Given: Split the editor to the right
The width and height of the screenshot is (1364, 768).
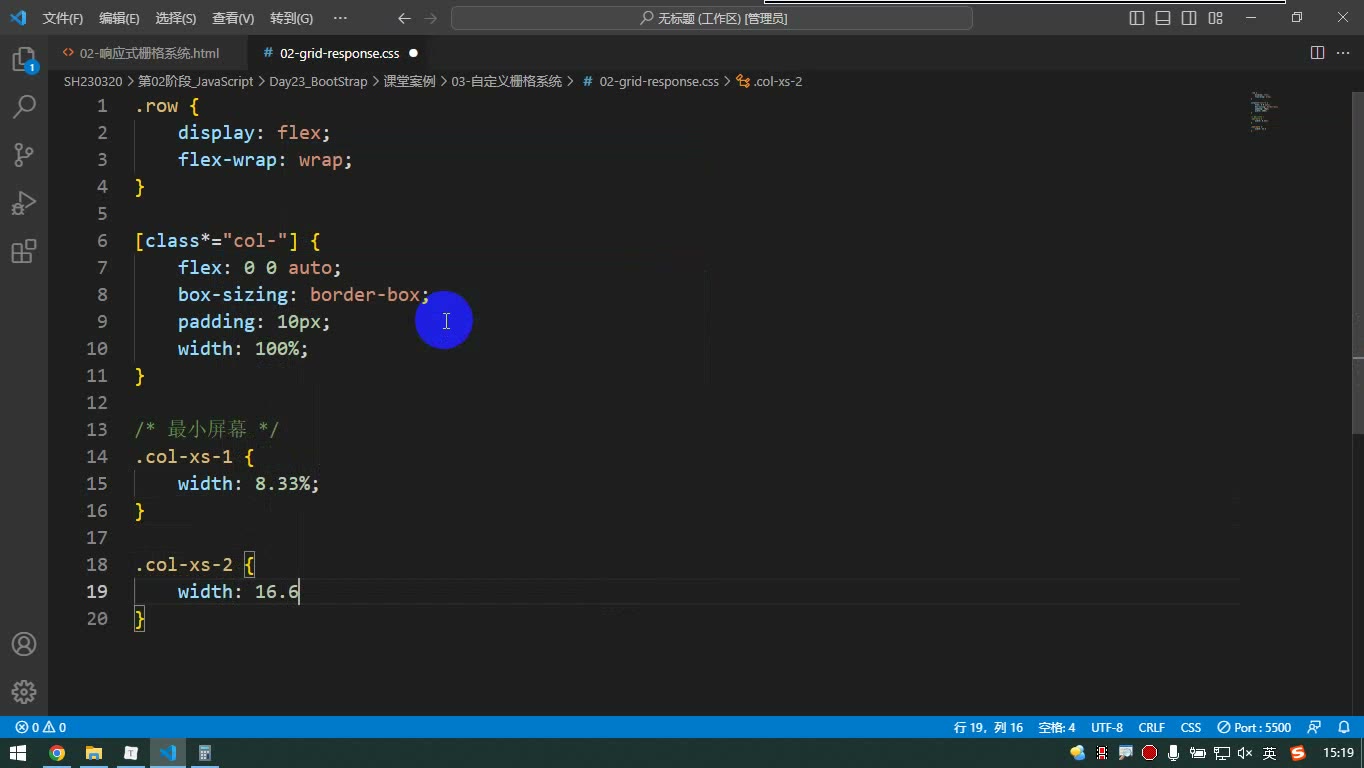Looking at the screenshot, I should (x=1317, y=53).
